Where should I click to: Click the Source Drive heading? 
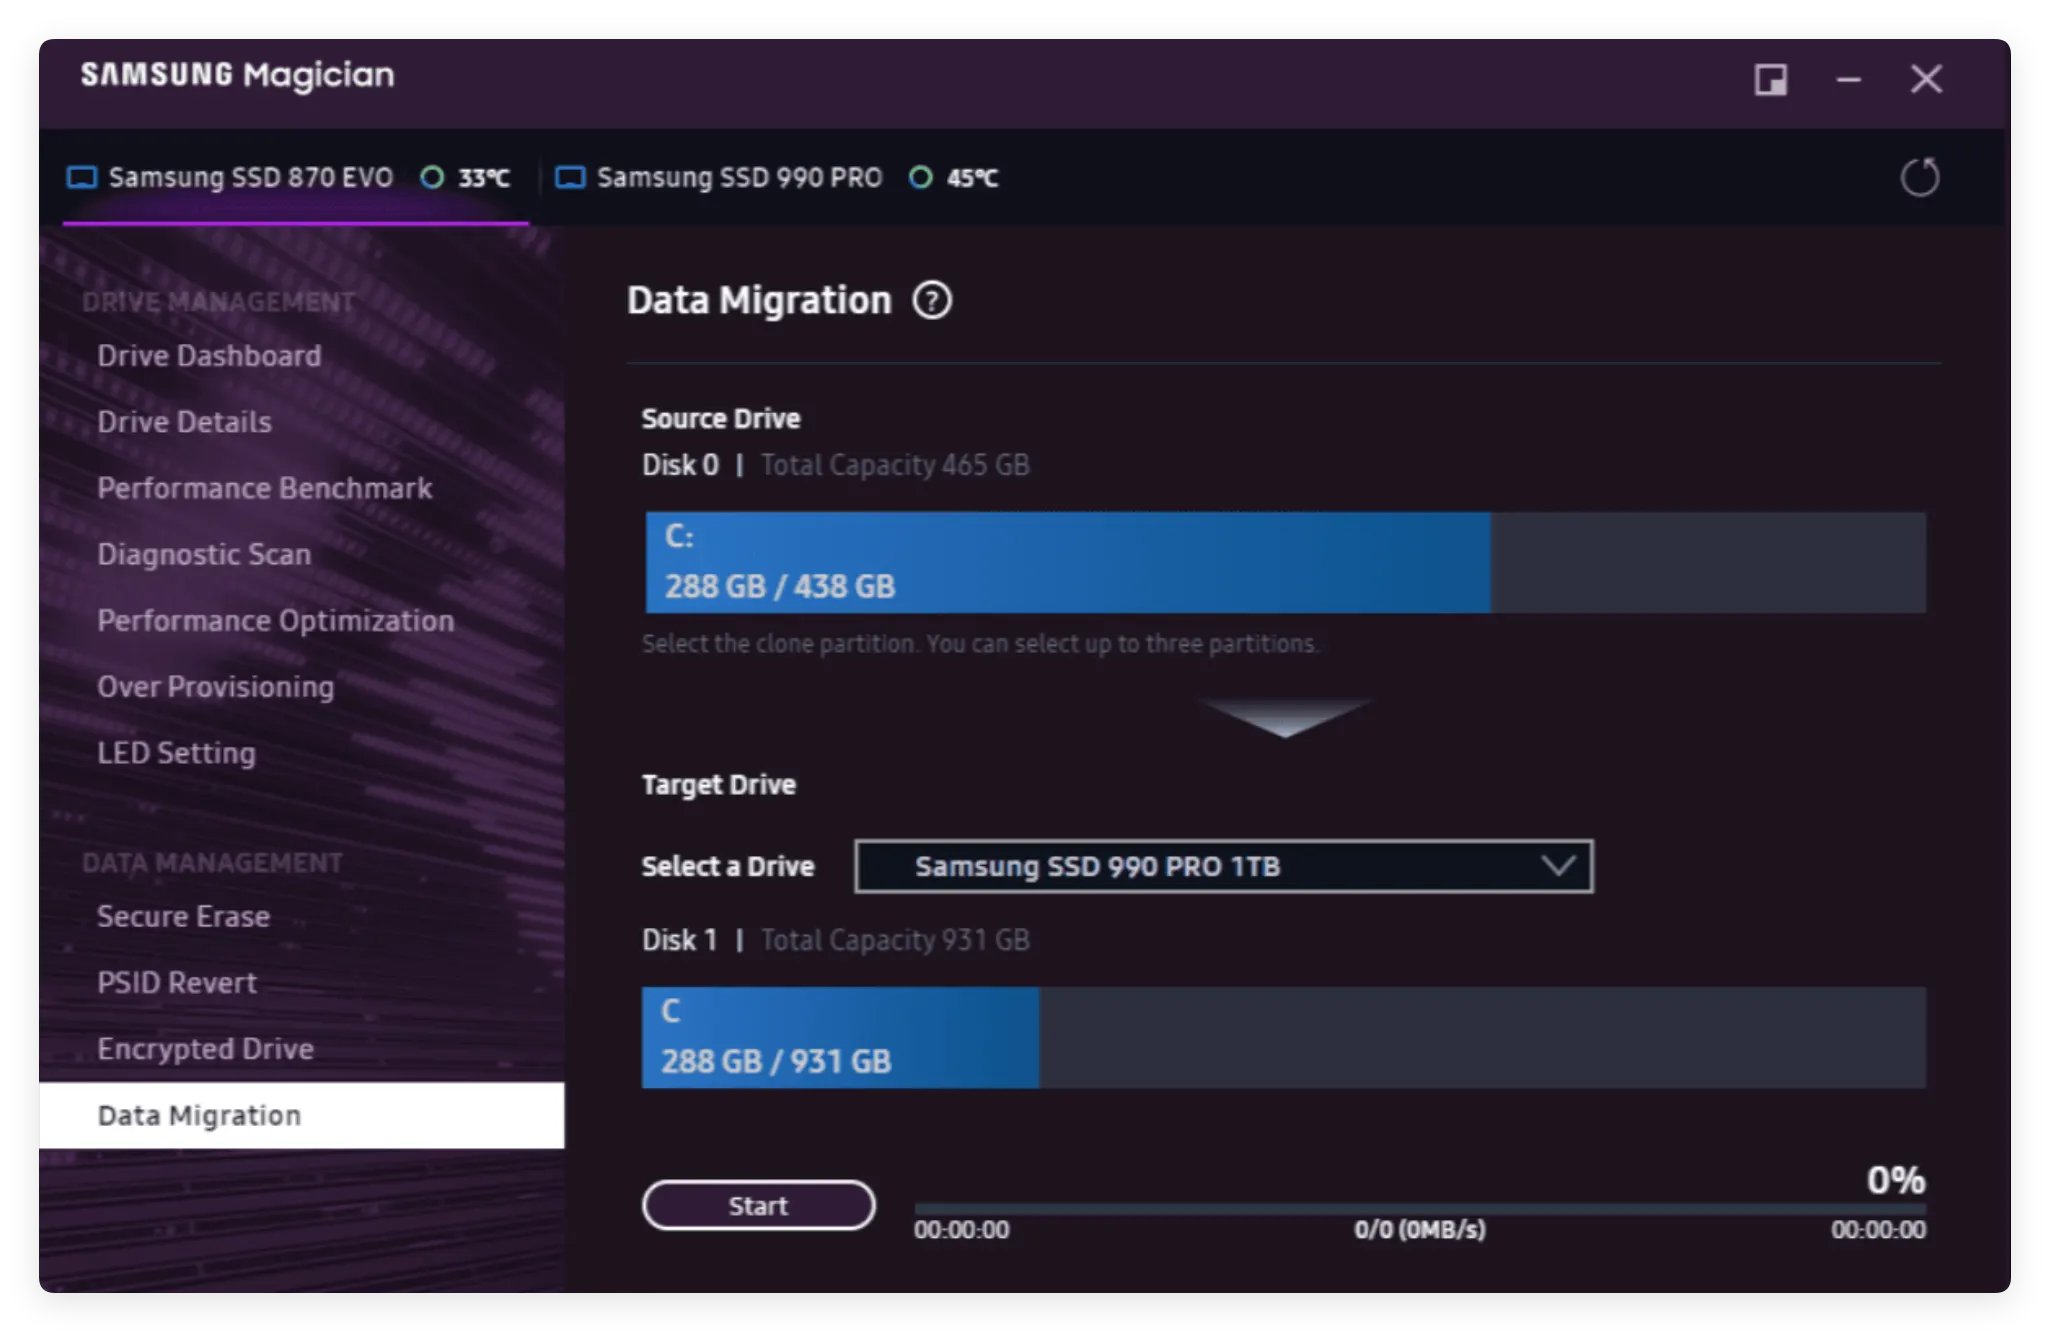pos(721,418)
